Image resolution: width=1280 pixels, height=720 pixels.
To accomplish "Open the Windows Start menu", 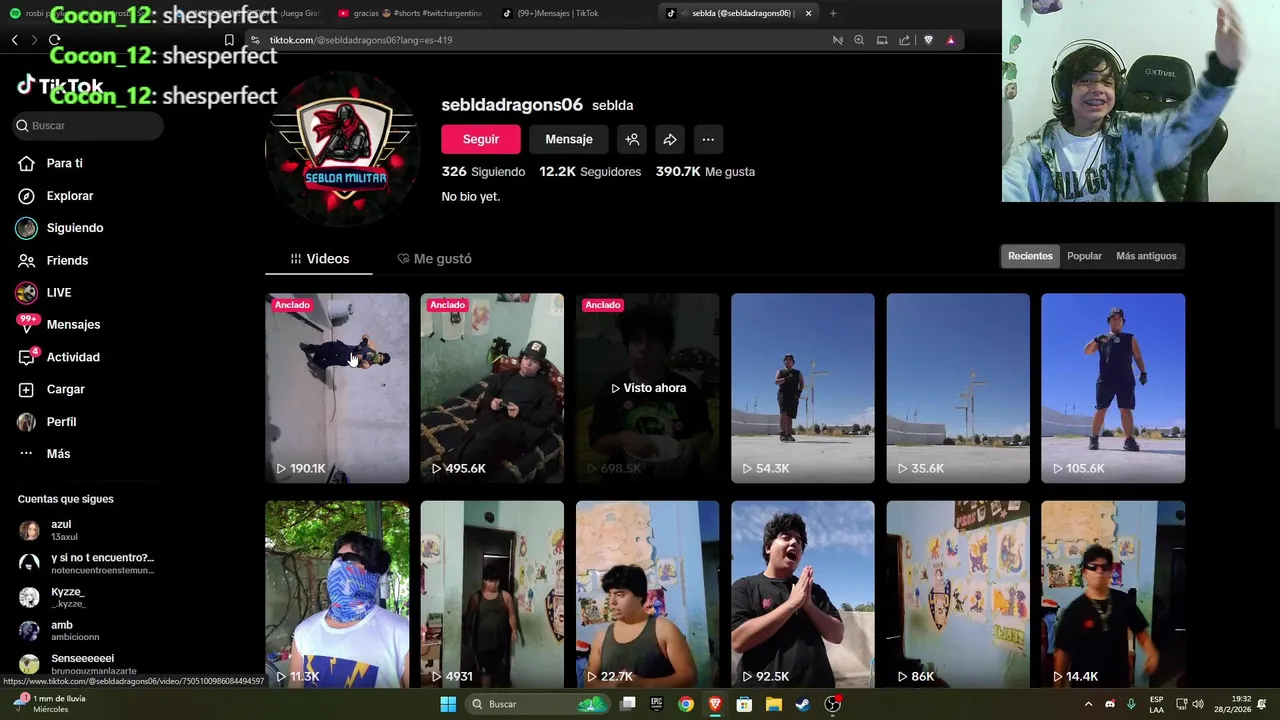I will tap(448, 704).
